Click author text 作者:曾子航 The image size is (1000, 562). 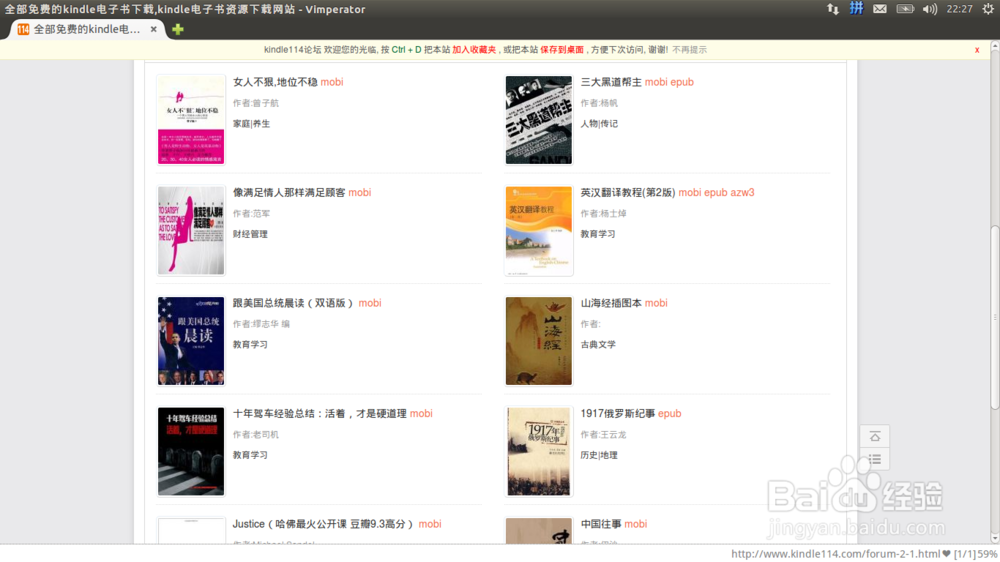(255, 103)
